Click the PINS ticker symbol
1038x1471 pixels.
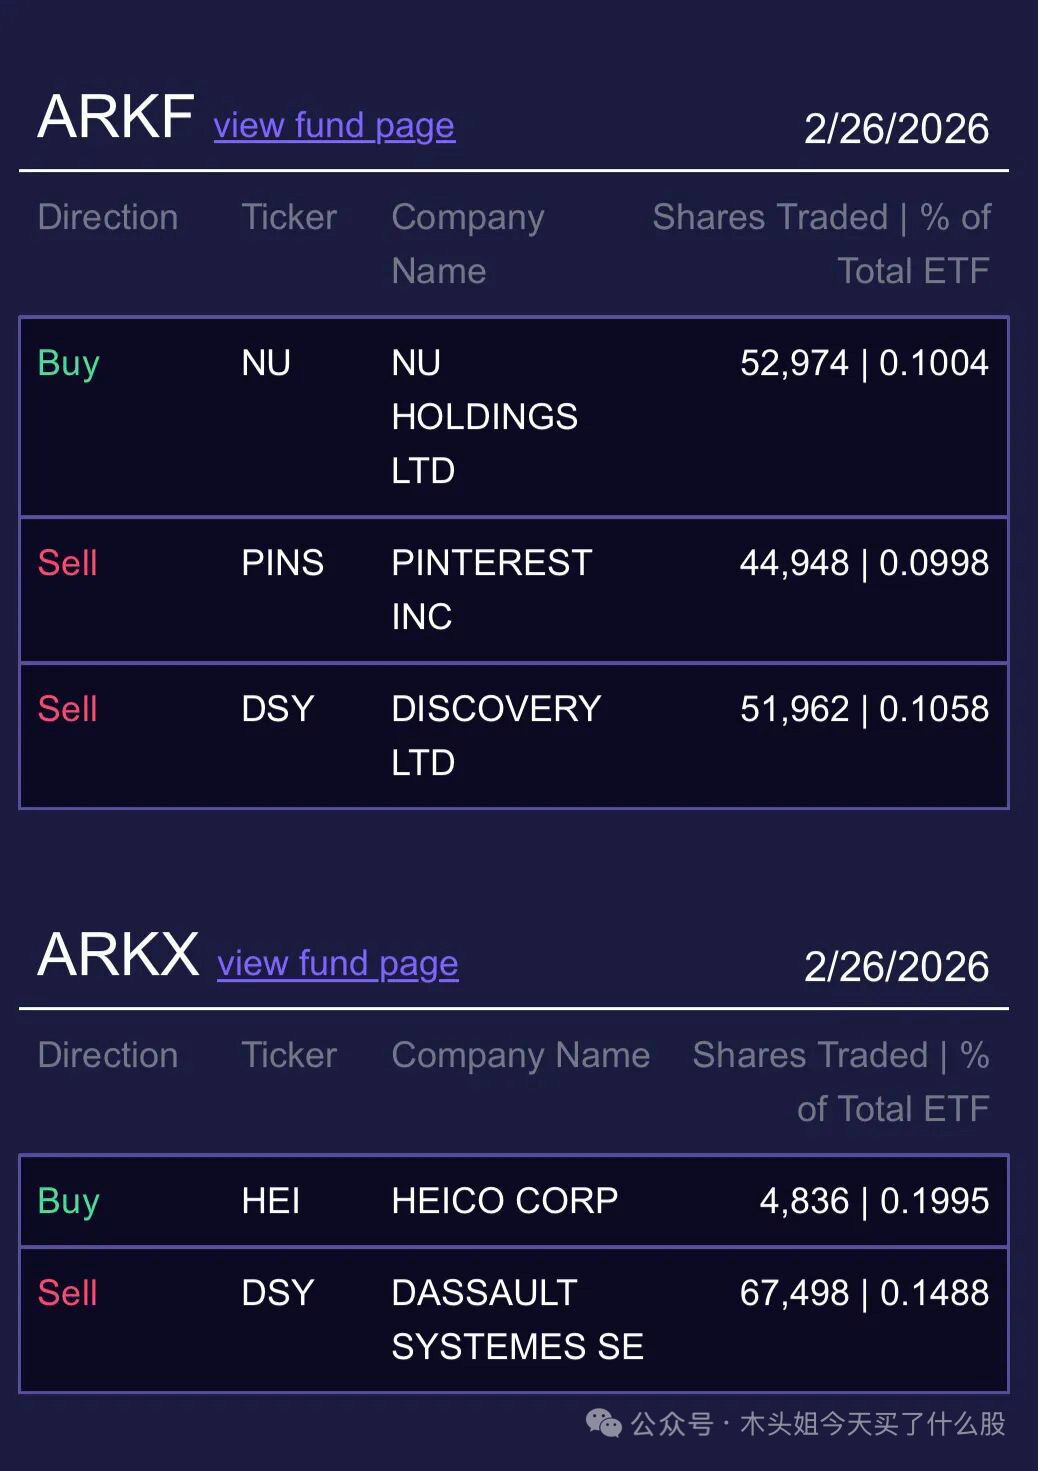tap(282, 563)
